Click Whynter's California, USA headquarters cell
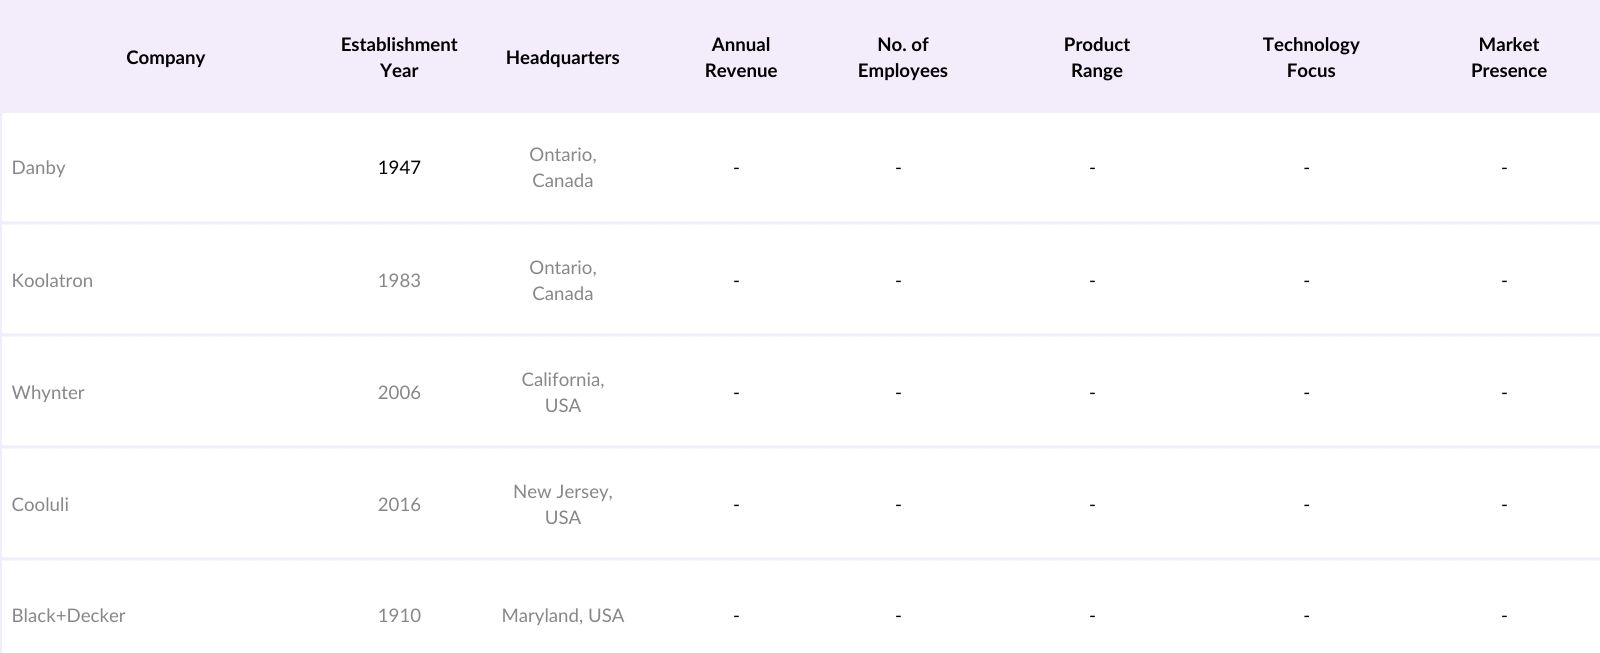Screen dimensions: 1600x653 pyautogui.click(x=562, y=392)
